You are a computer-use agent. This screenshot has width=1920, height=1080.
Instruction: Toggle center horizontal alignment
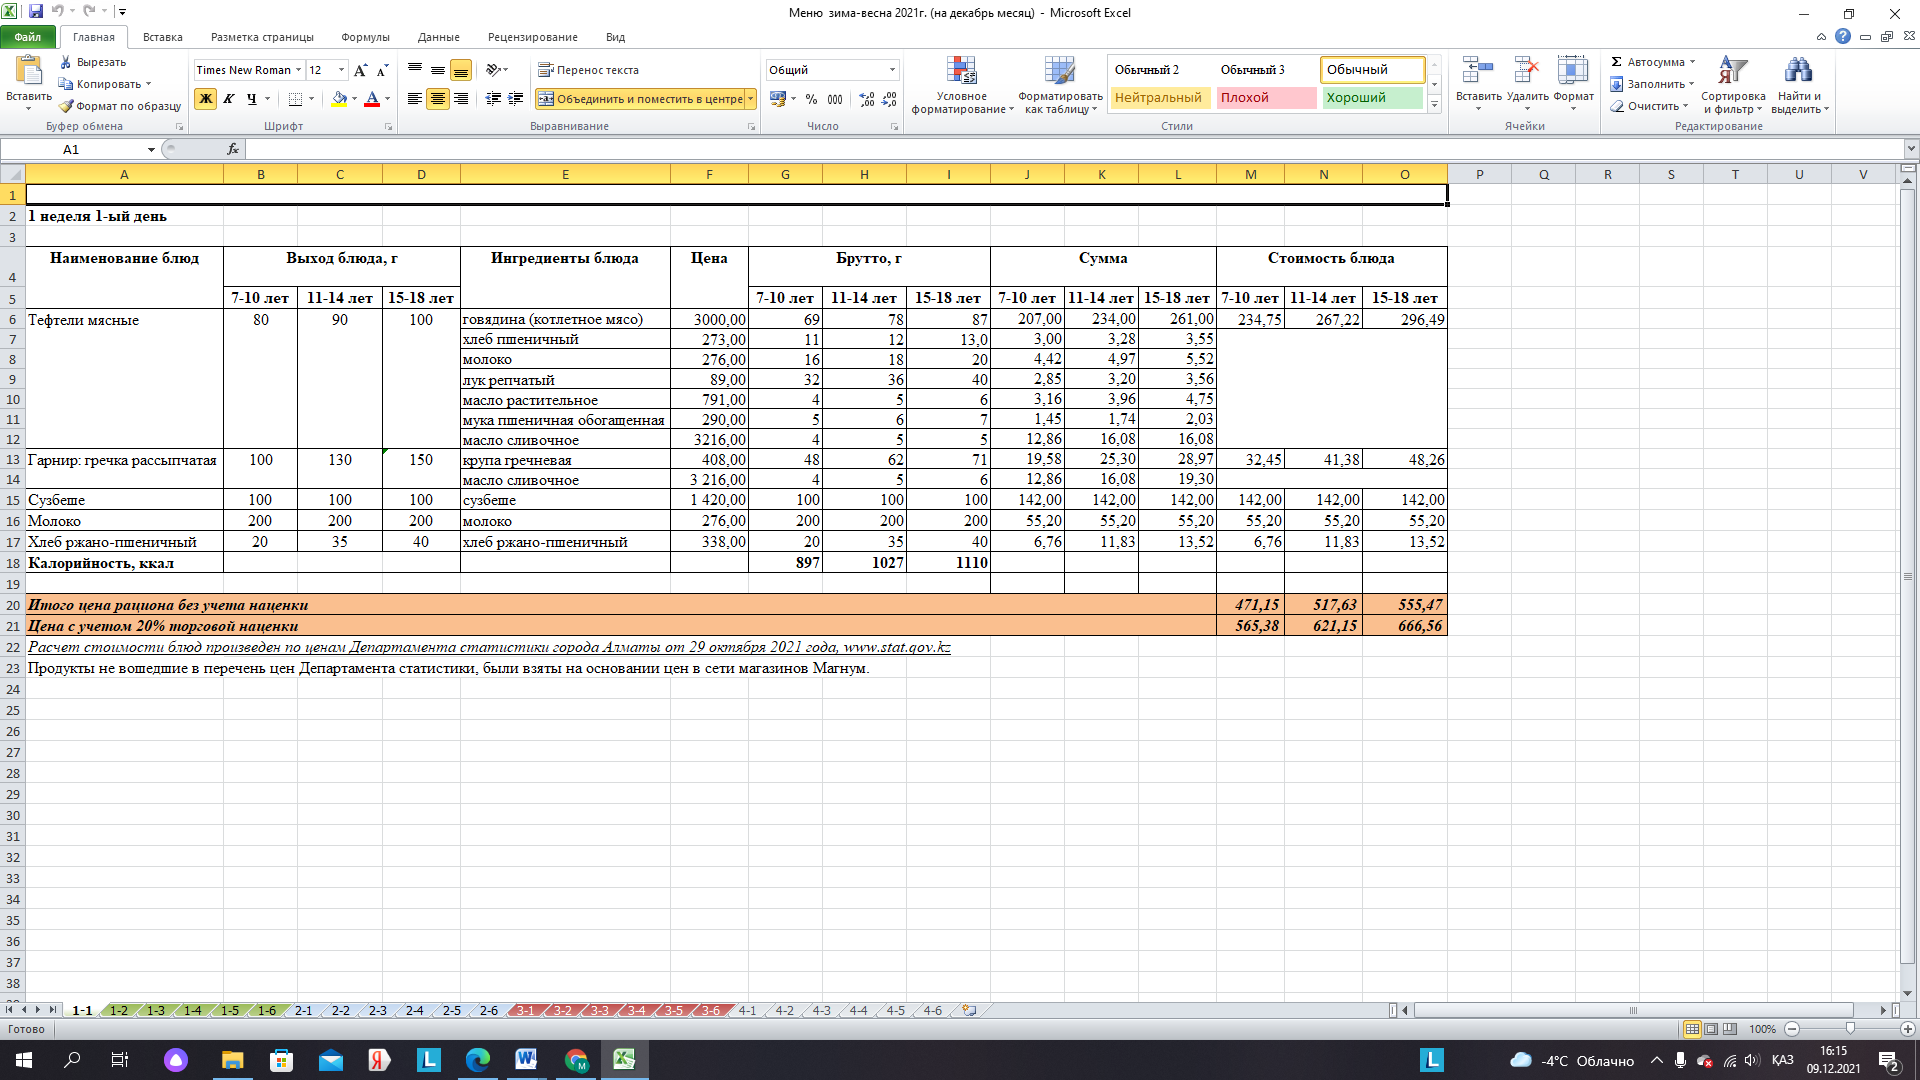[x=438, y=99]
